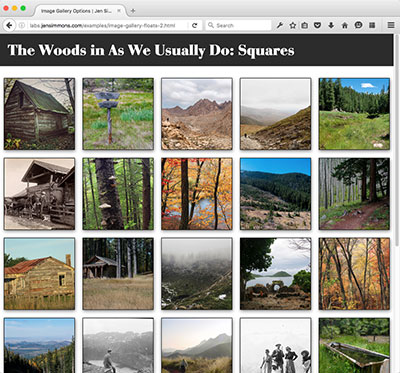Open a new tab with plus button

click(x=133, y=11)
